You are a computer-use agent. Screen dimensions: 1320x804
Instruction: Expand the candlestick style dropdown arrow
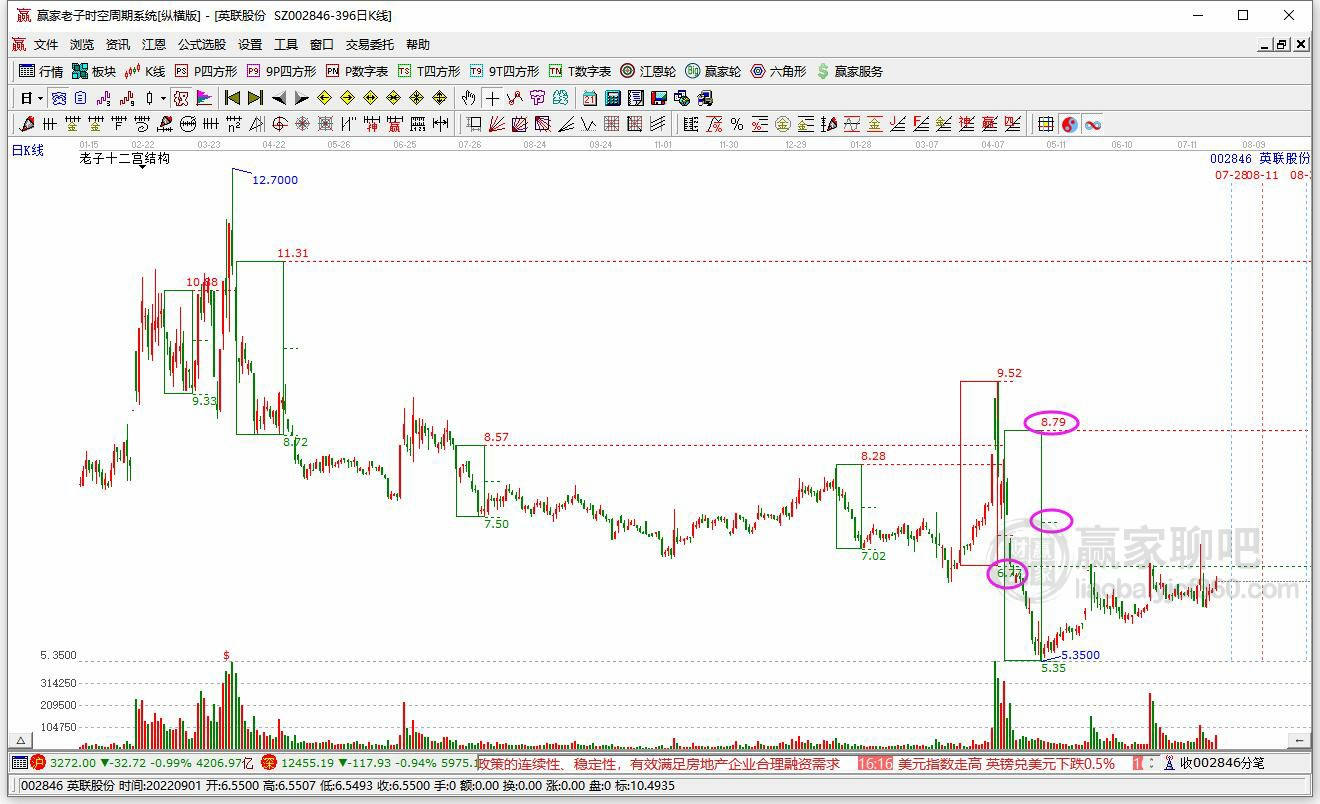[x=163, y=98]
